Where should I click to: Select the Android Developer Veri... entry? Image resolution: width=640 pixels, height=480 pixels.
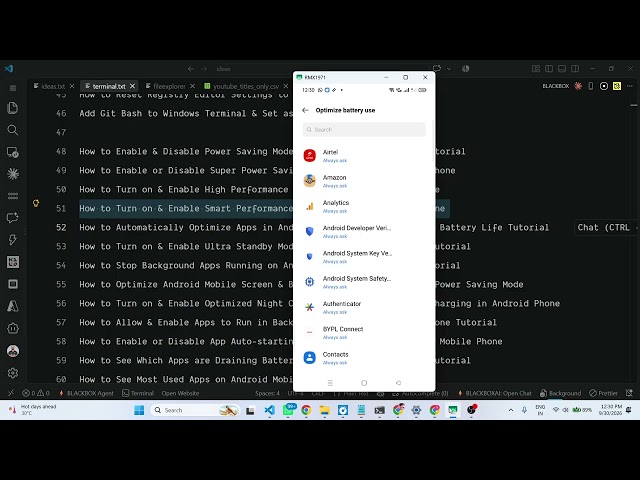tap(364, 231)
